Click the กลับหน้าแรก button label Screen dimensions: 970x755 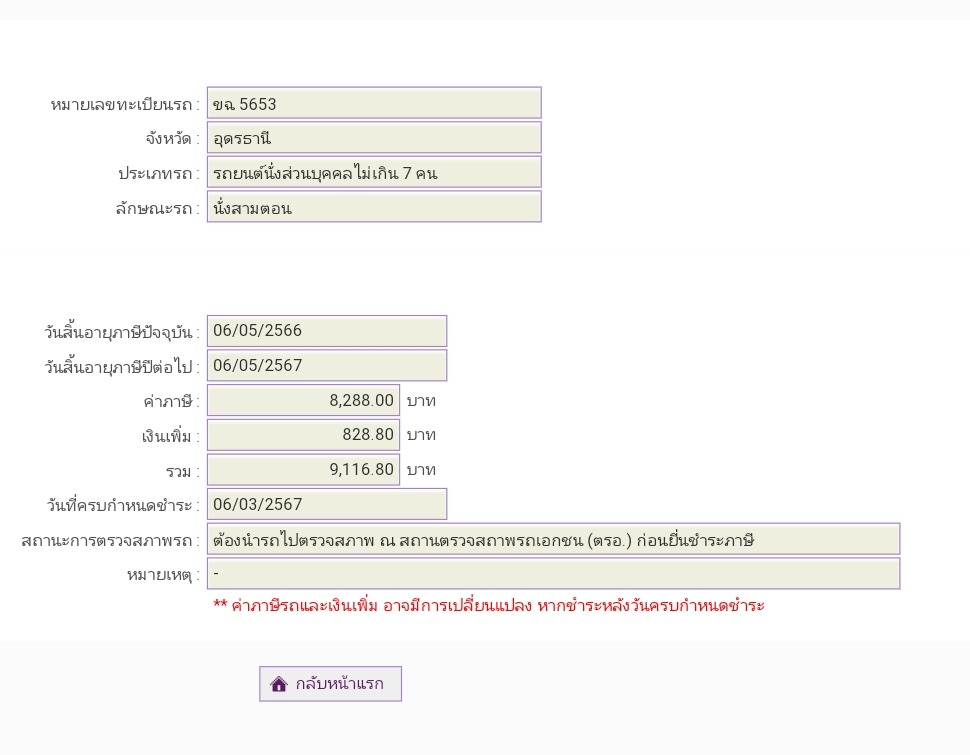pos(340,684)
